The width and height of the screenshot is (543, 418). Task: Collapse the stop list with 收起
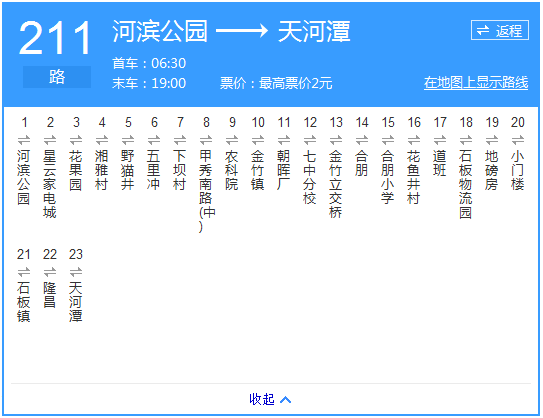(x=262, y=399)
